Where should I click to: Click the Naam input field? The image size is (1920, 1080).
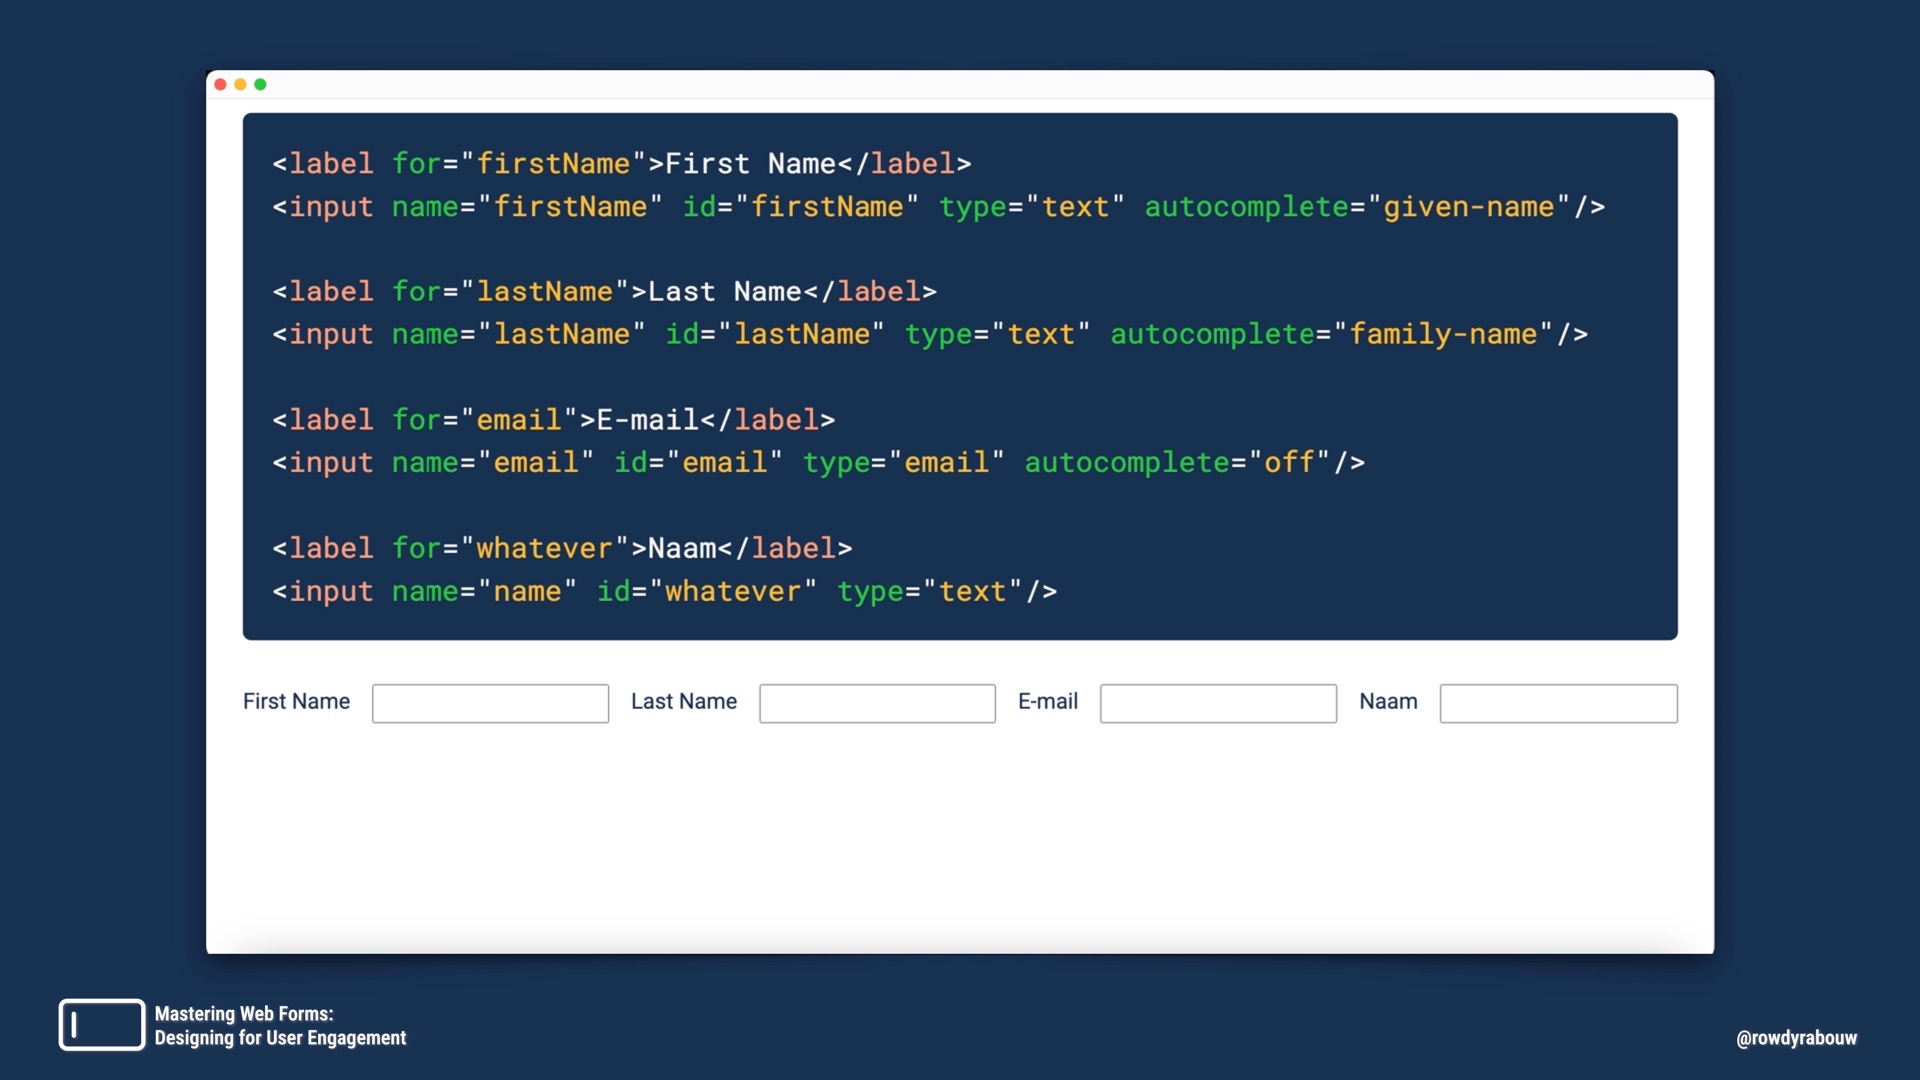pyautogui.click(x=1558, y=703)
